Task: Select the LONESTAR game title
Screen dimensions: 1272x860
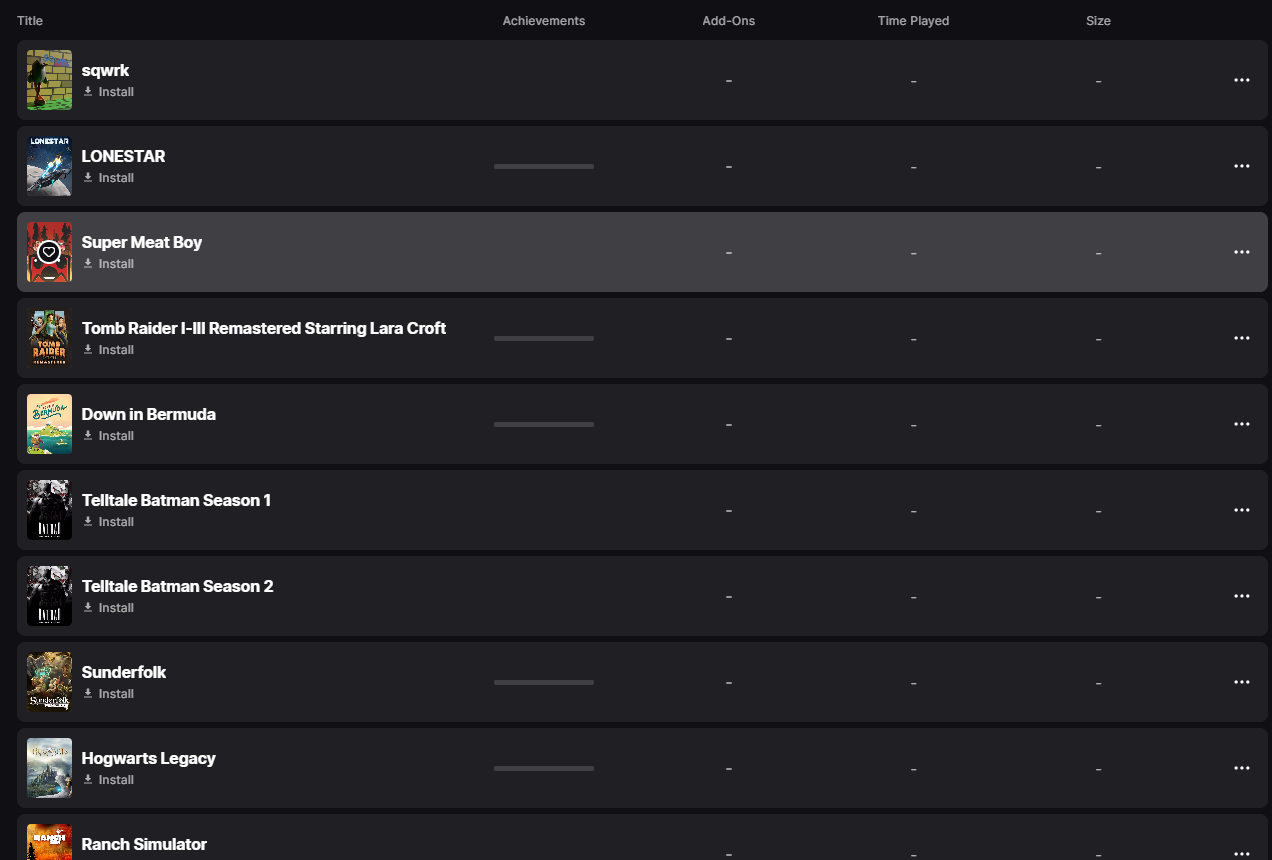Action: tap(123, 156)
